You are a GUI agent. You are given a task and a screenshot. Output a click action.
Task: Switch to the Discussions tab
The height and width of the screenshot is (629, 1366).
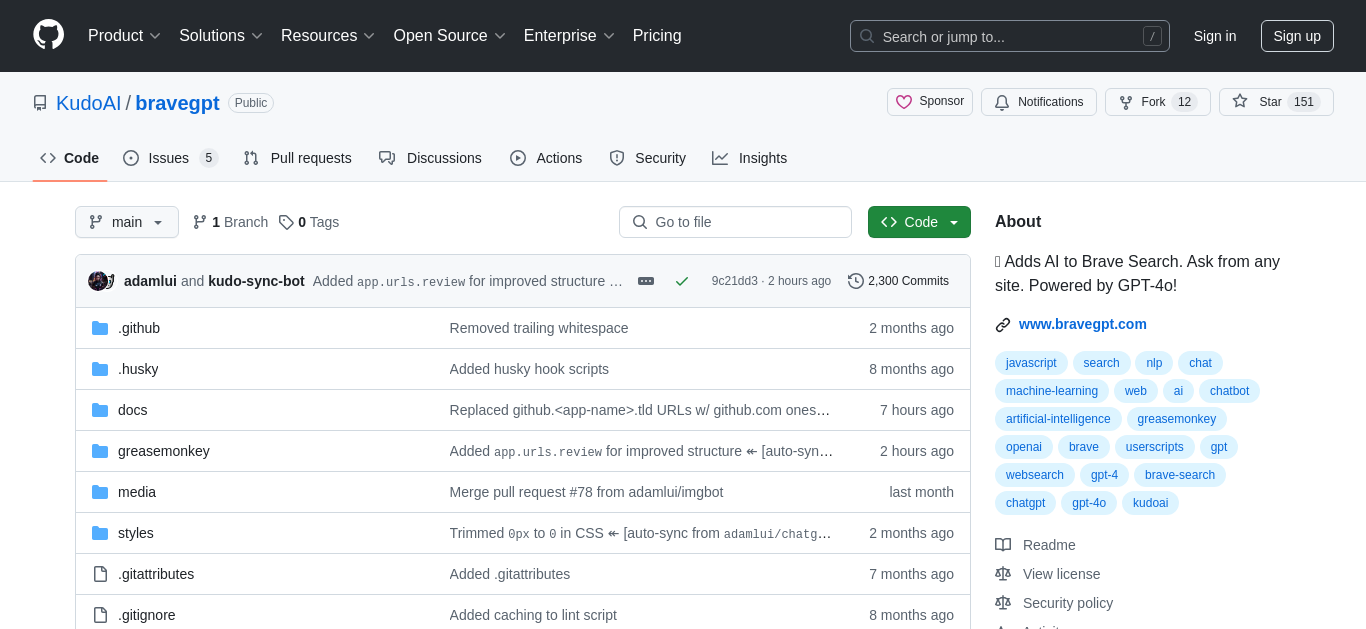[x=430, y=158]
